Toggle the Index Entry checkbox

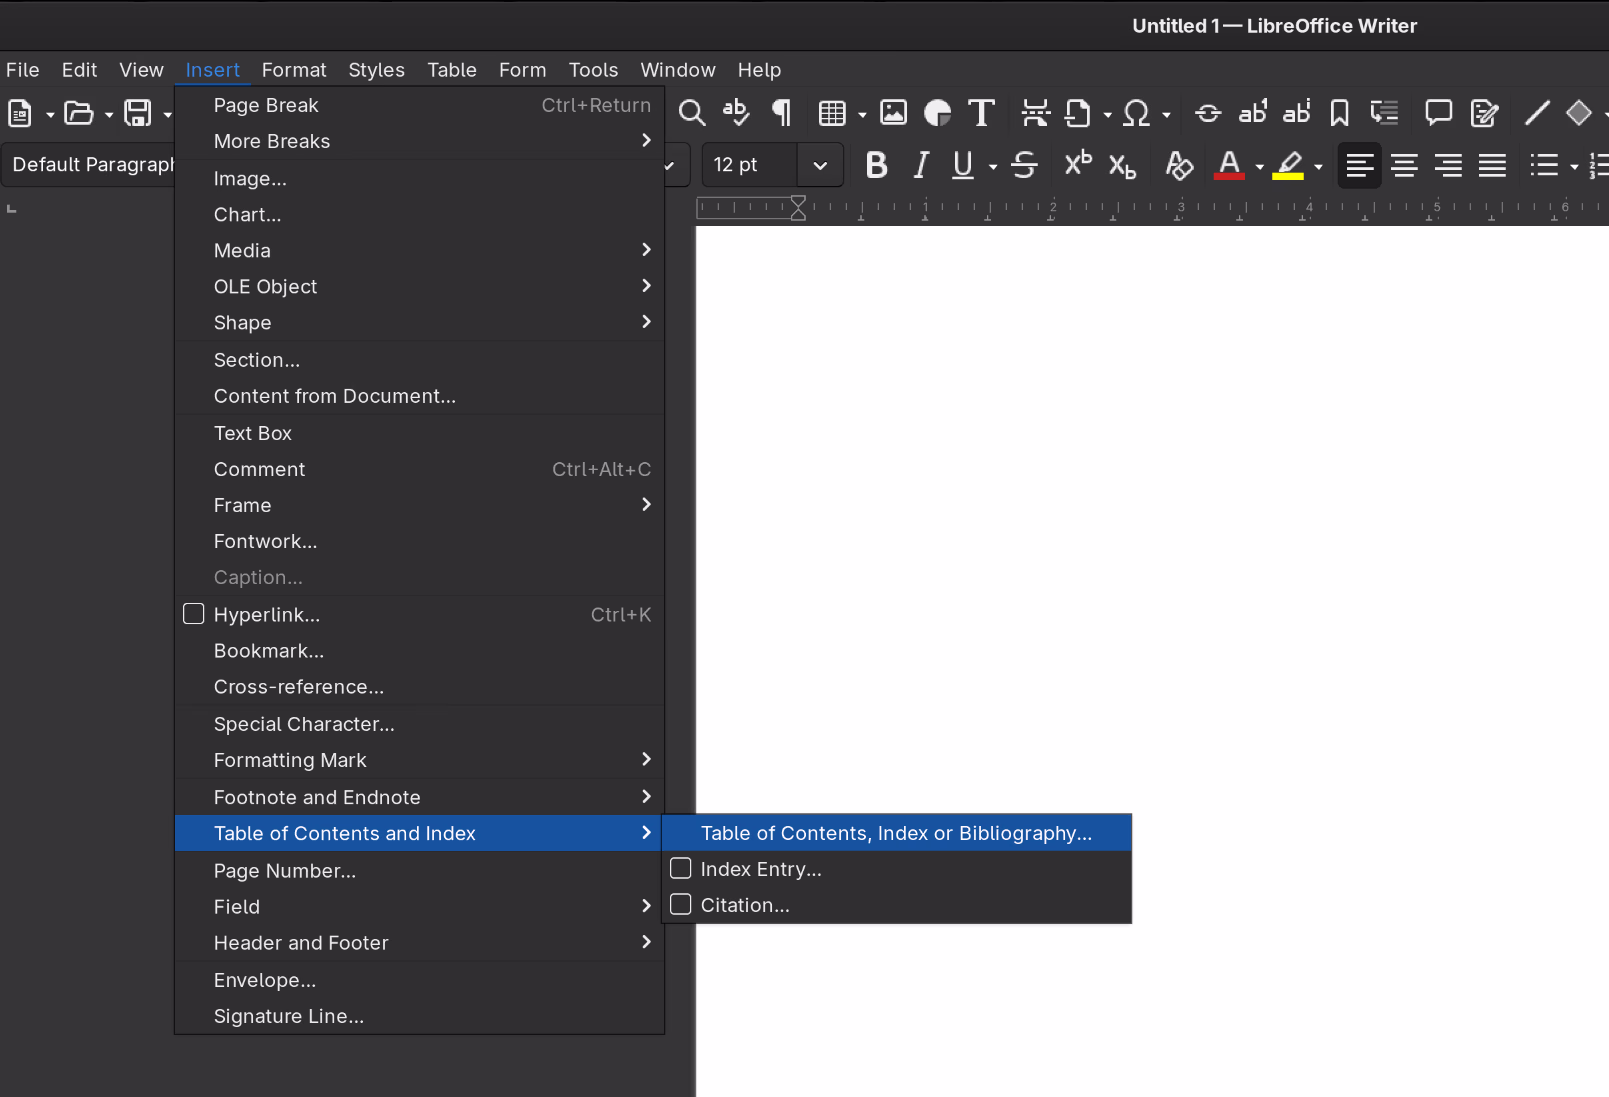681,868
